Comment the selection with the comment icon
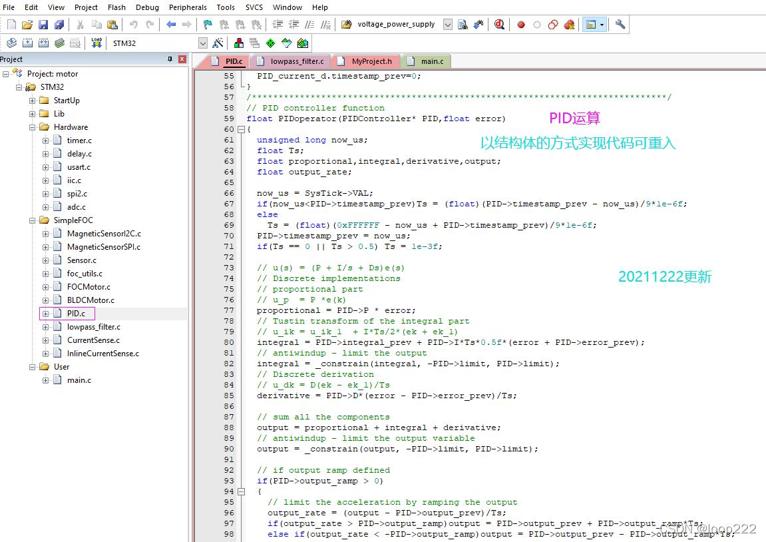 coord(309,24)
